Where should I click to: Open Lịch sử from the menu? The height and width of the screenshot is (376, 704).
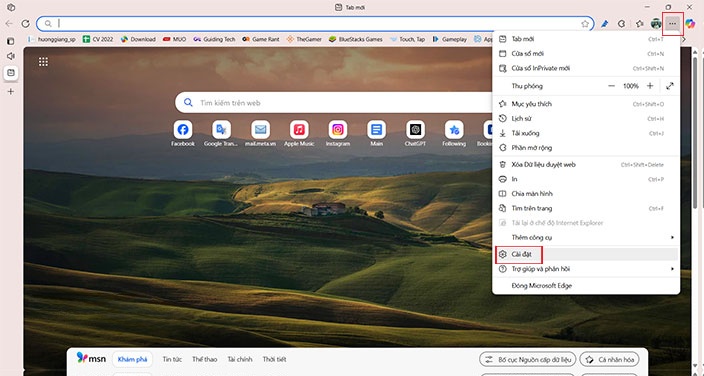point(586,119)
